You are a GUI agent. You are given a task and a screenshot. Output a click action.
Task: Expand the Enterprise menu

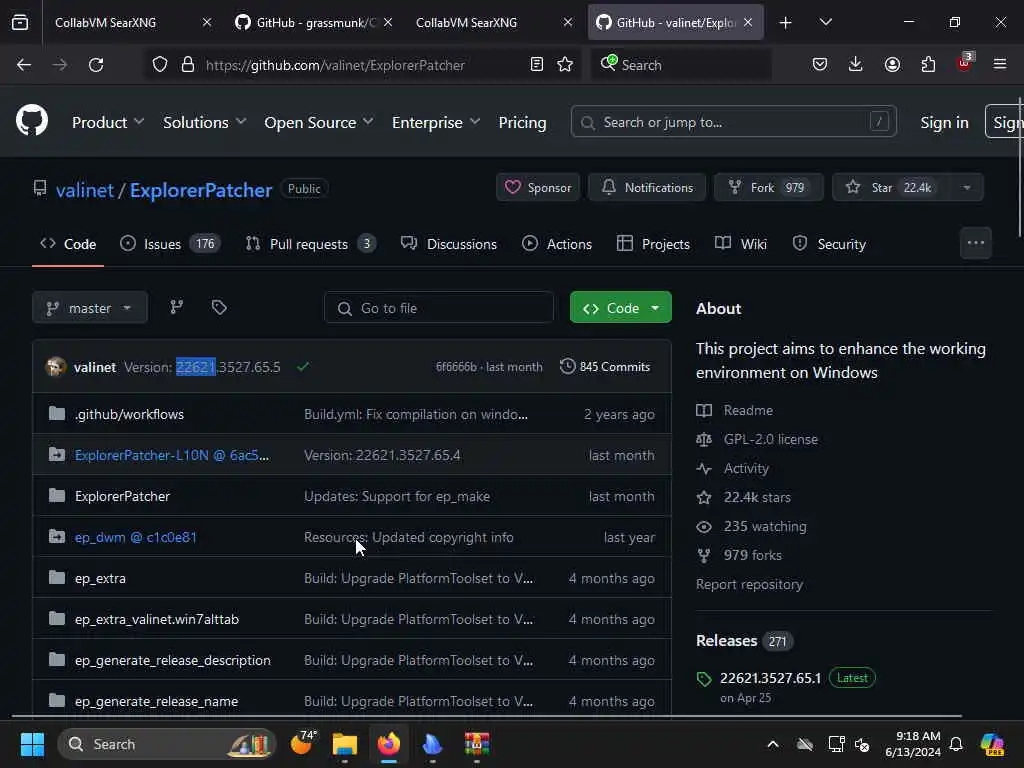436,122
